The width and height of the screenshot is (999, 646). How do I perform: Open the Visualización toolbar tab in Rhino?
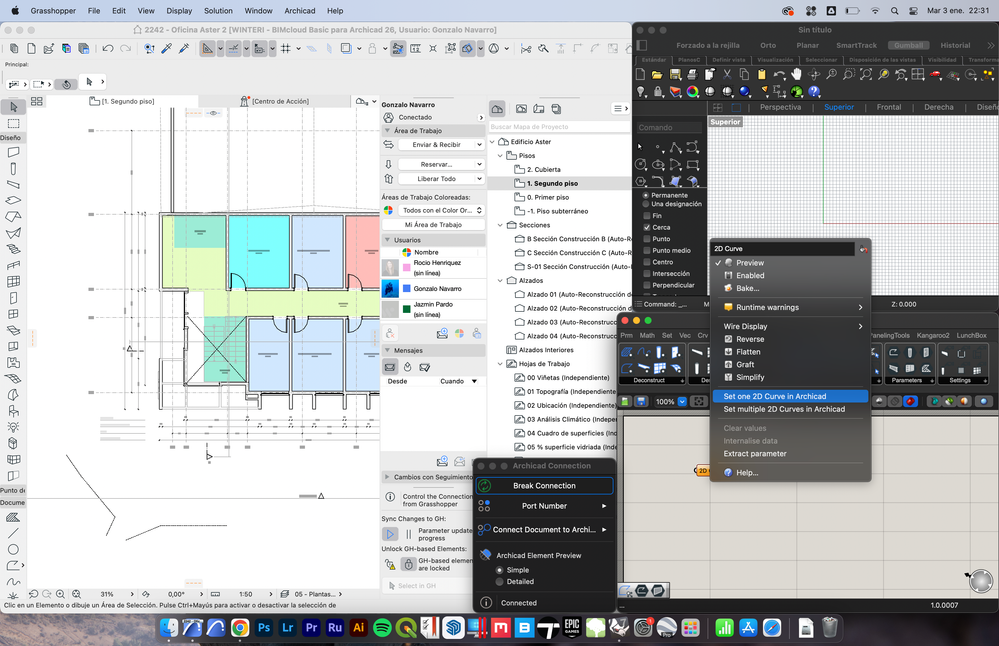point(775,60)
